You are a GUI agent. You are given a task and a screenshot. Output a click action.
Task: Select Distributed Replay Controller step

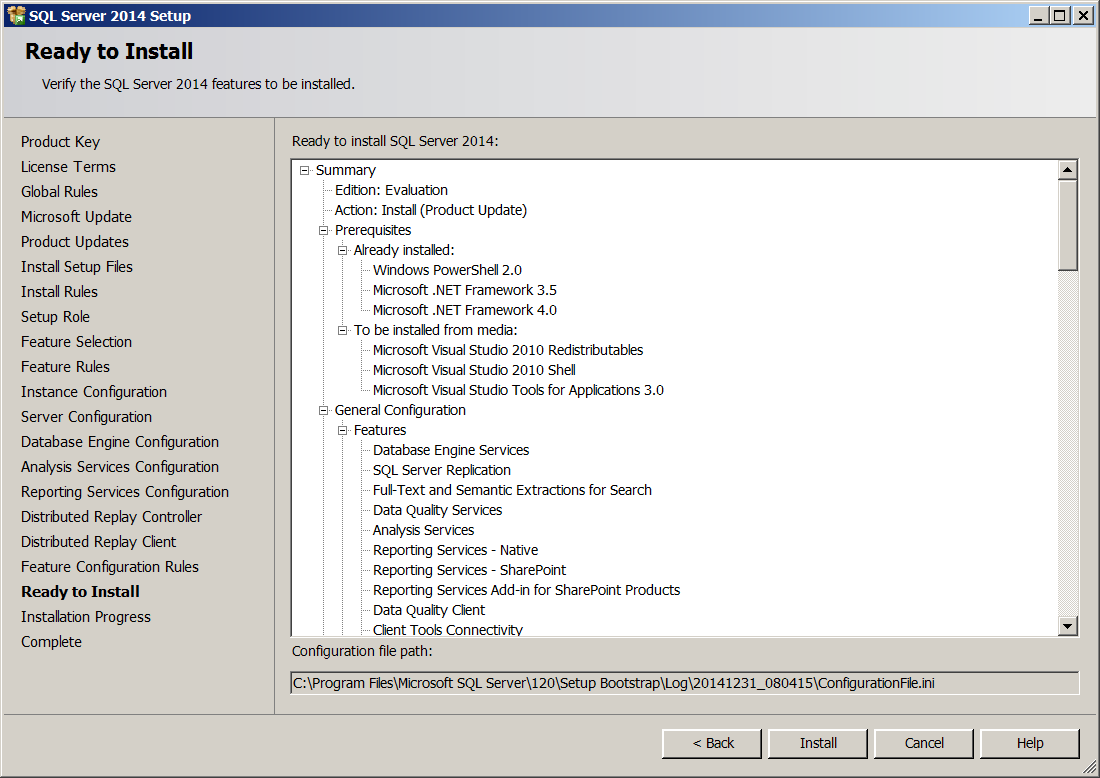tap(112, 517)
